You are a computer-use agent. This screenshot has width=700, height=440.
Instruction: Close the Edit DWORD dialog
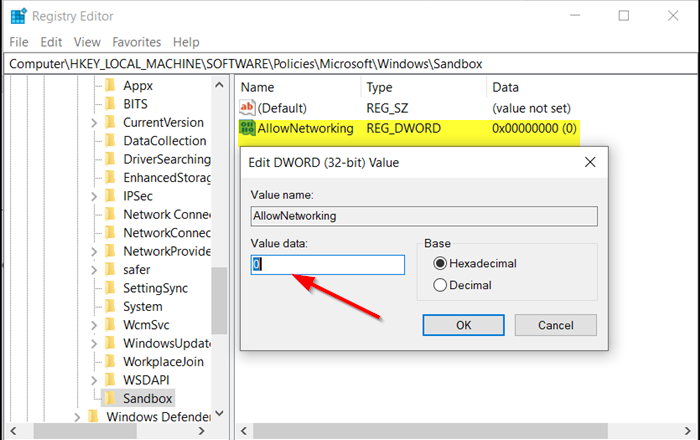pyautogui.click(x=590, y=162)
